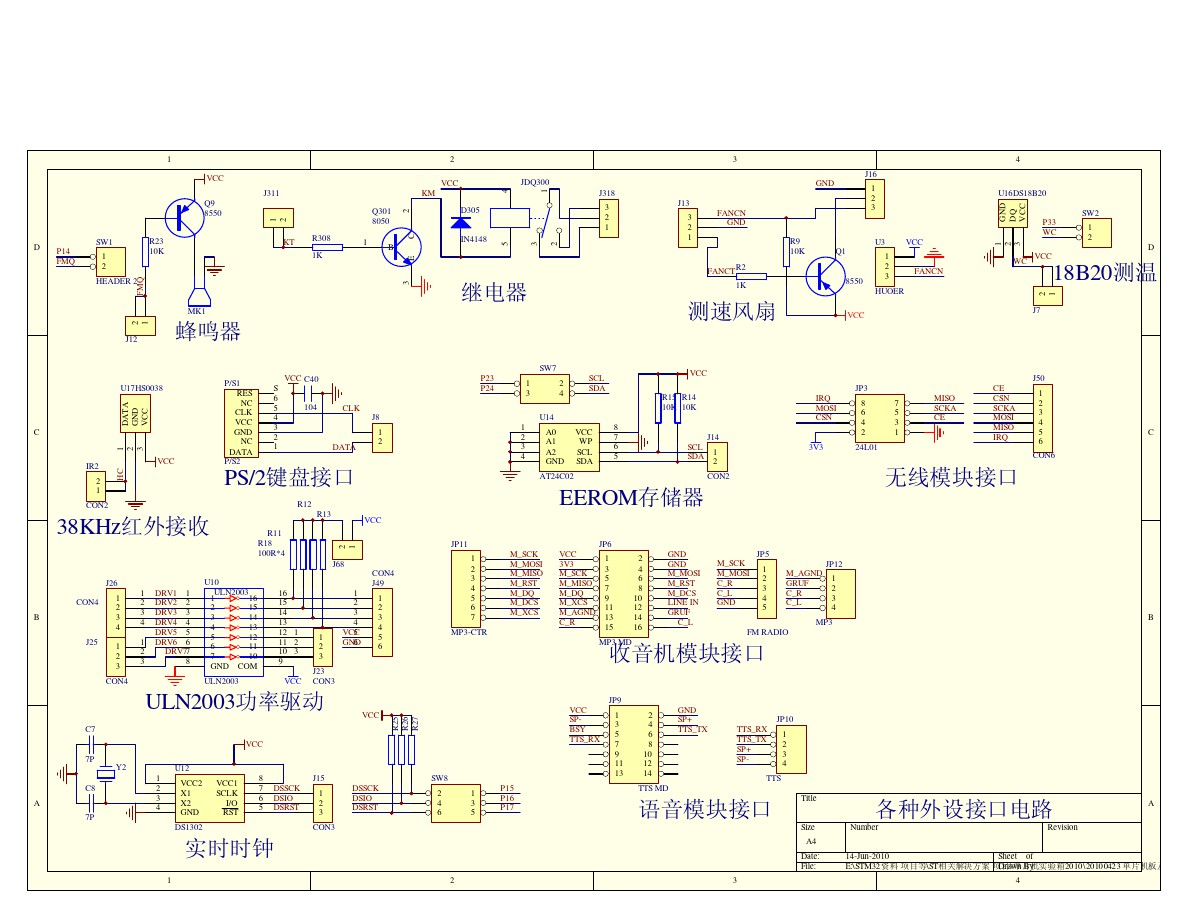
Task: Select the '实时时钟' section label
Action: point(229,848)
